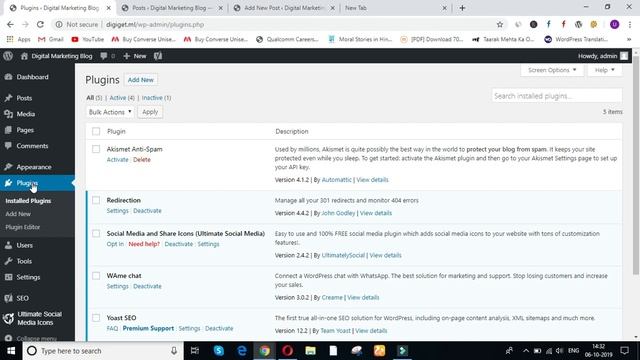Open Appearance menu in sidebar
The image size is (640, 360).
(34, 167)
